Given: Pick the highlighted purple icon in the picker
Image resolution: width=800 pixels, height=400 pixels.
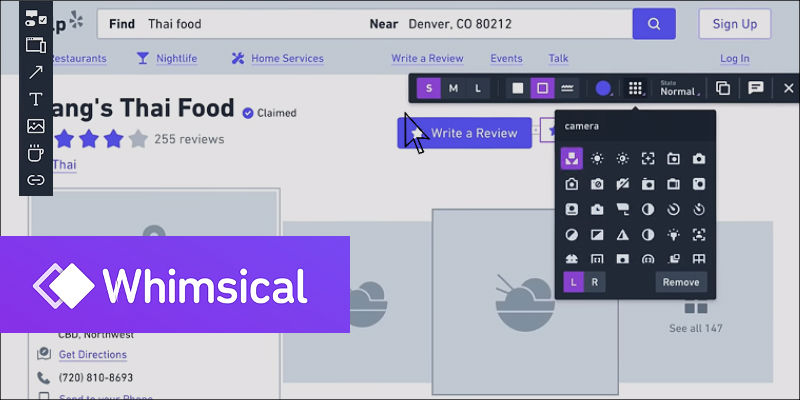Looking at the screenshot, I should [571, 159].
